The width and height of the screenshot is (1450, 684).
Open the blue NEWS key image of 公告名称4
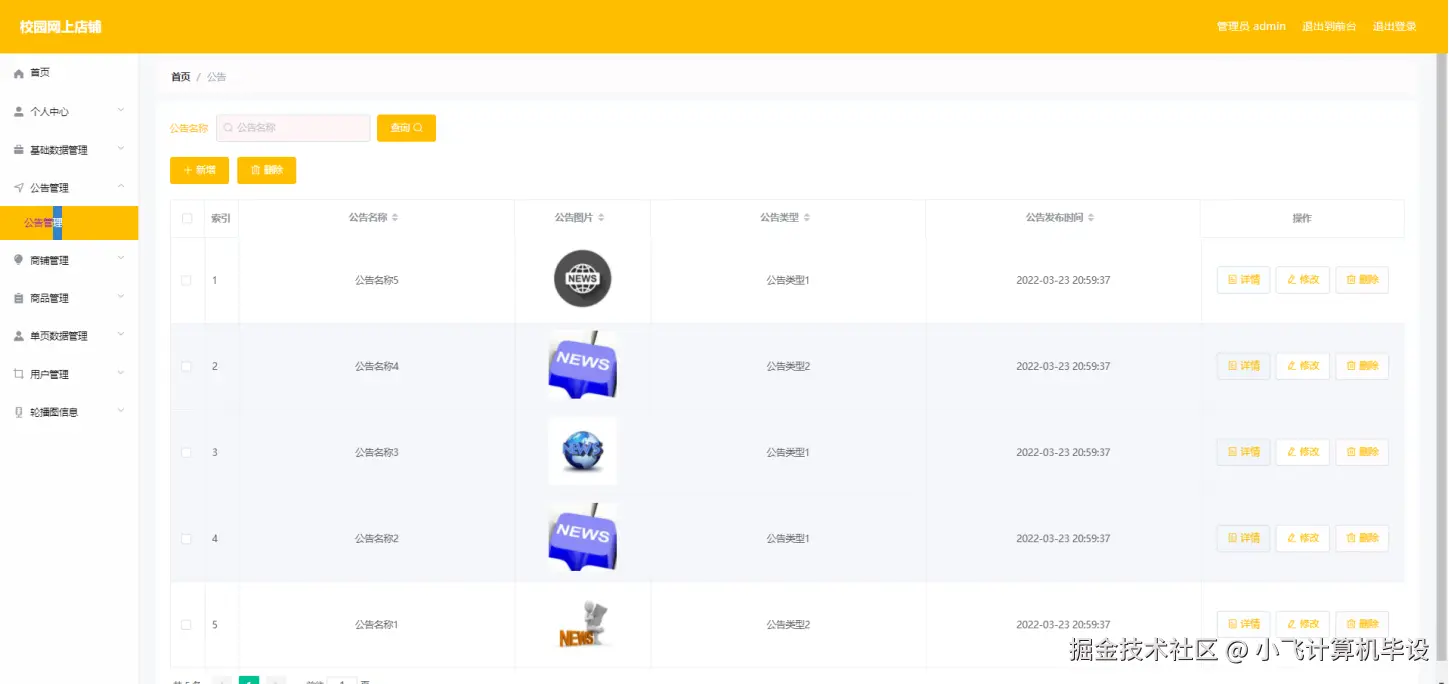click(x=583, y=366)
